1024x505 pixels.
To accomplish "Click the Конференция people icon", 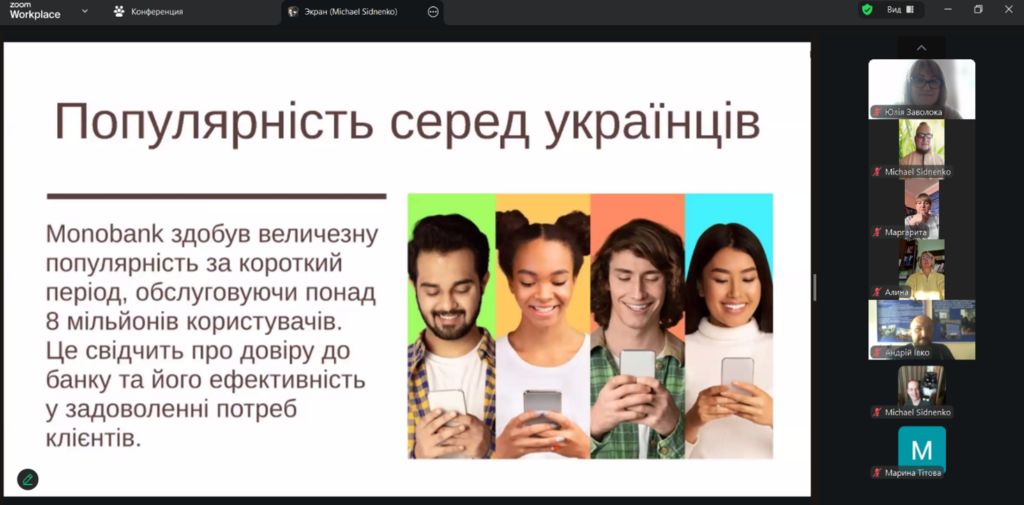I will pos(119,12).
